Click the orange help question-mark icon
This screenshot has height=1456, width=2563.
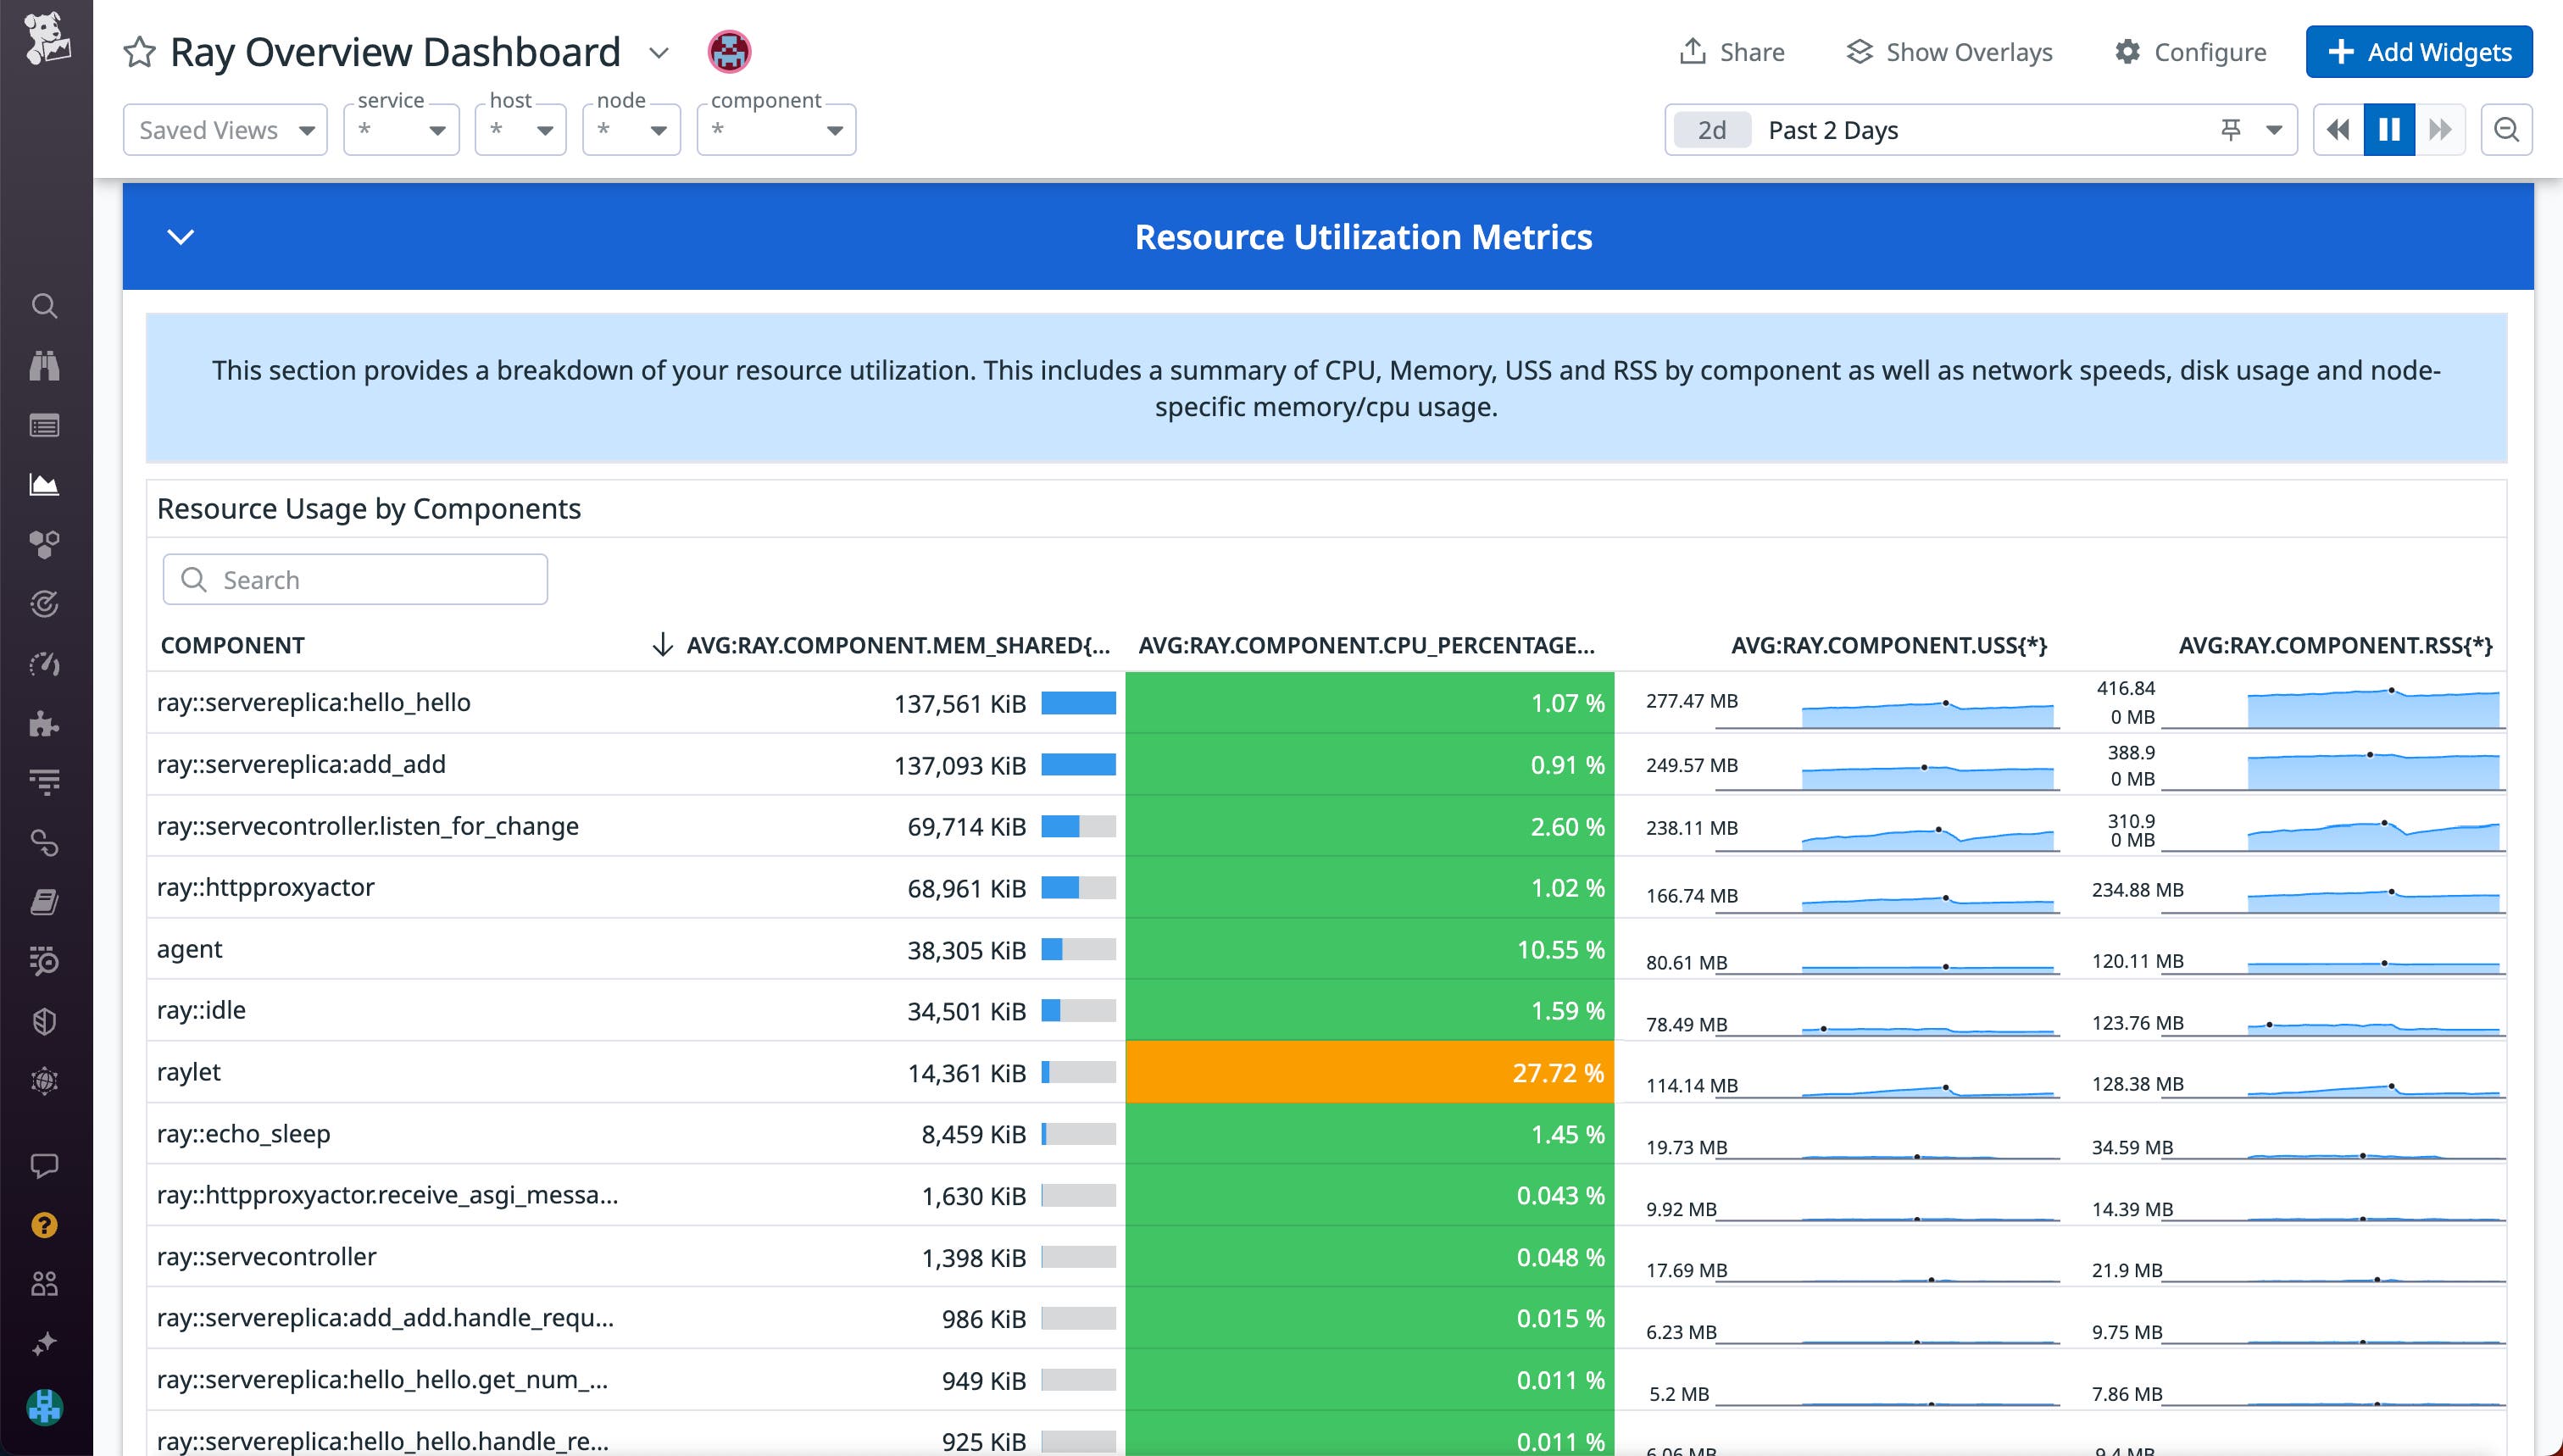pyautogui.click(x=44, y=1224)
